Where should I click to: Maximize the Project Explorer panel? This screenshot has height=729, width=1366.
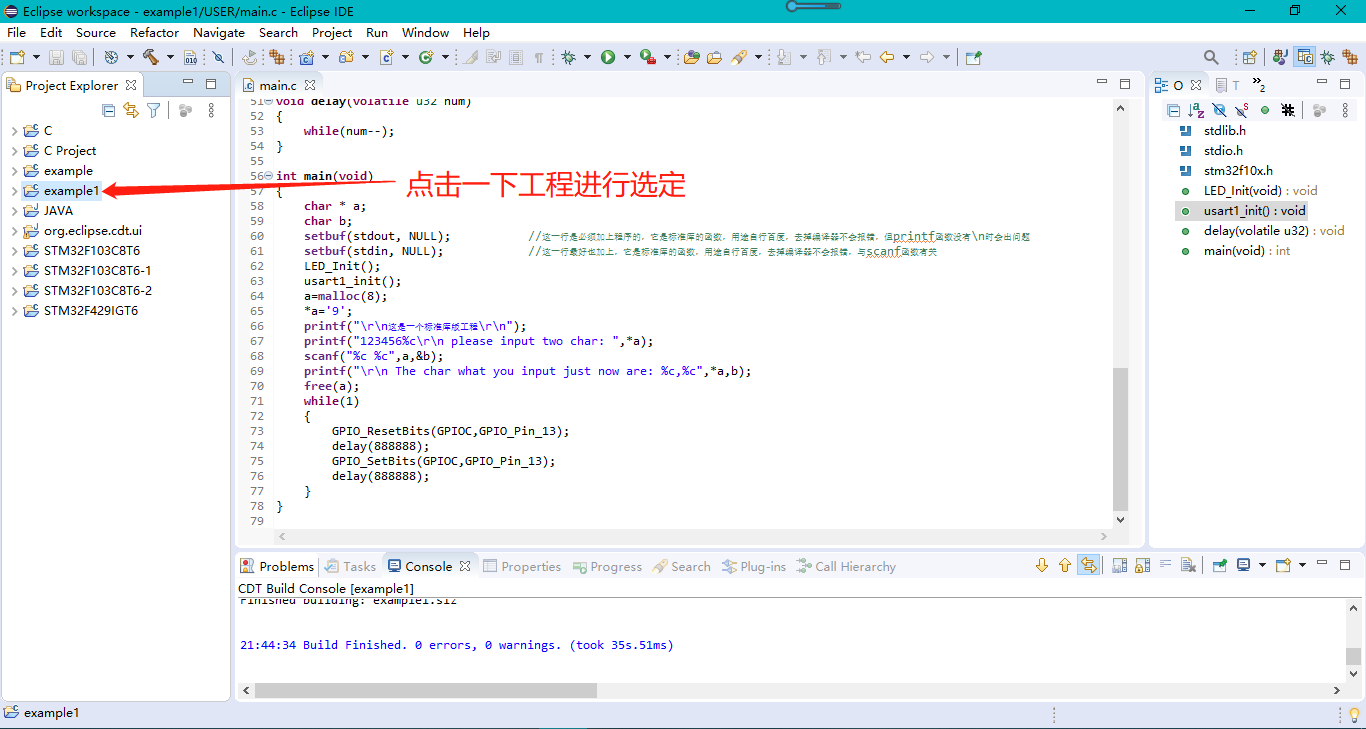point(211,84)
